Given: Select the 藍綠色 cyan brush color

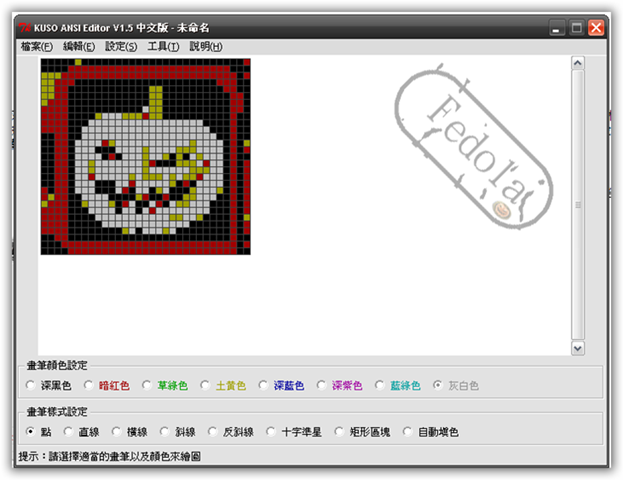Looking at the screenshot, I should [380, 385].
